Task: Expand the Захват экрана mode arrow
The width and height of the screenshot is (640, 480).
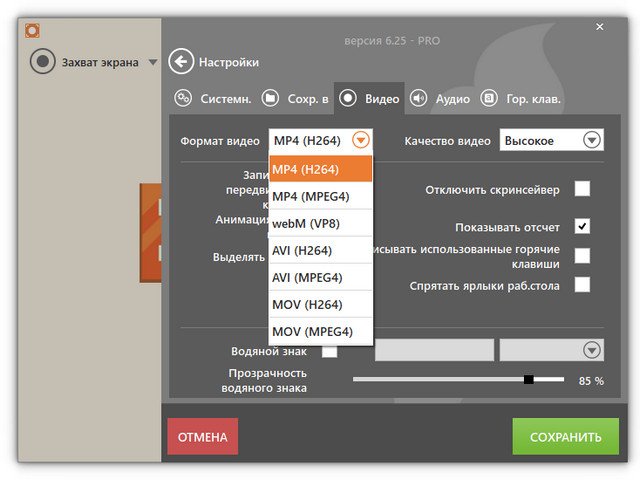Action: 153,62
